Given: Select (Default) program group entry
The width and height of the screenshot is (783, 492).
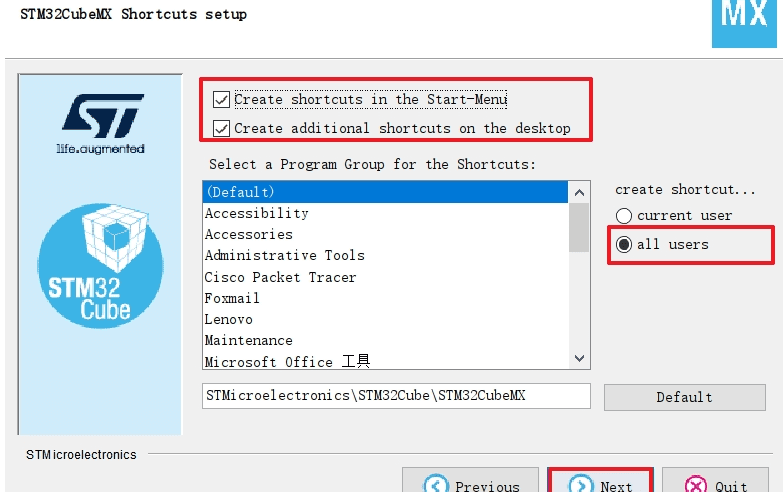Looking at the screenshot, I should 385,191.
